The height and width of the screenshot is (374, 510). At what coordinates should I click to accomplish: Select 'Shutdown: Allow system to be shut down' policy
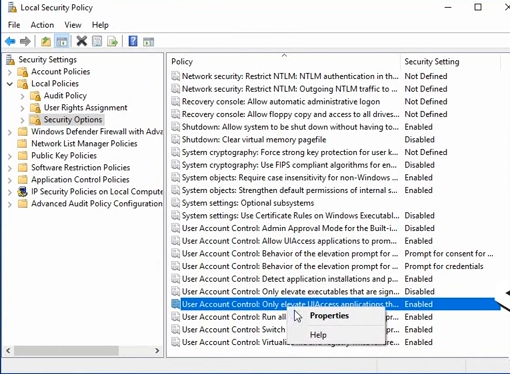290,127
